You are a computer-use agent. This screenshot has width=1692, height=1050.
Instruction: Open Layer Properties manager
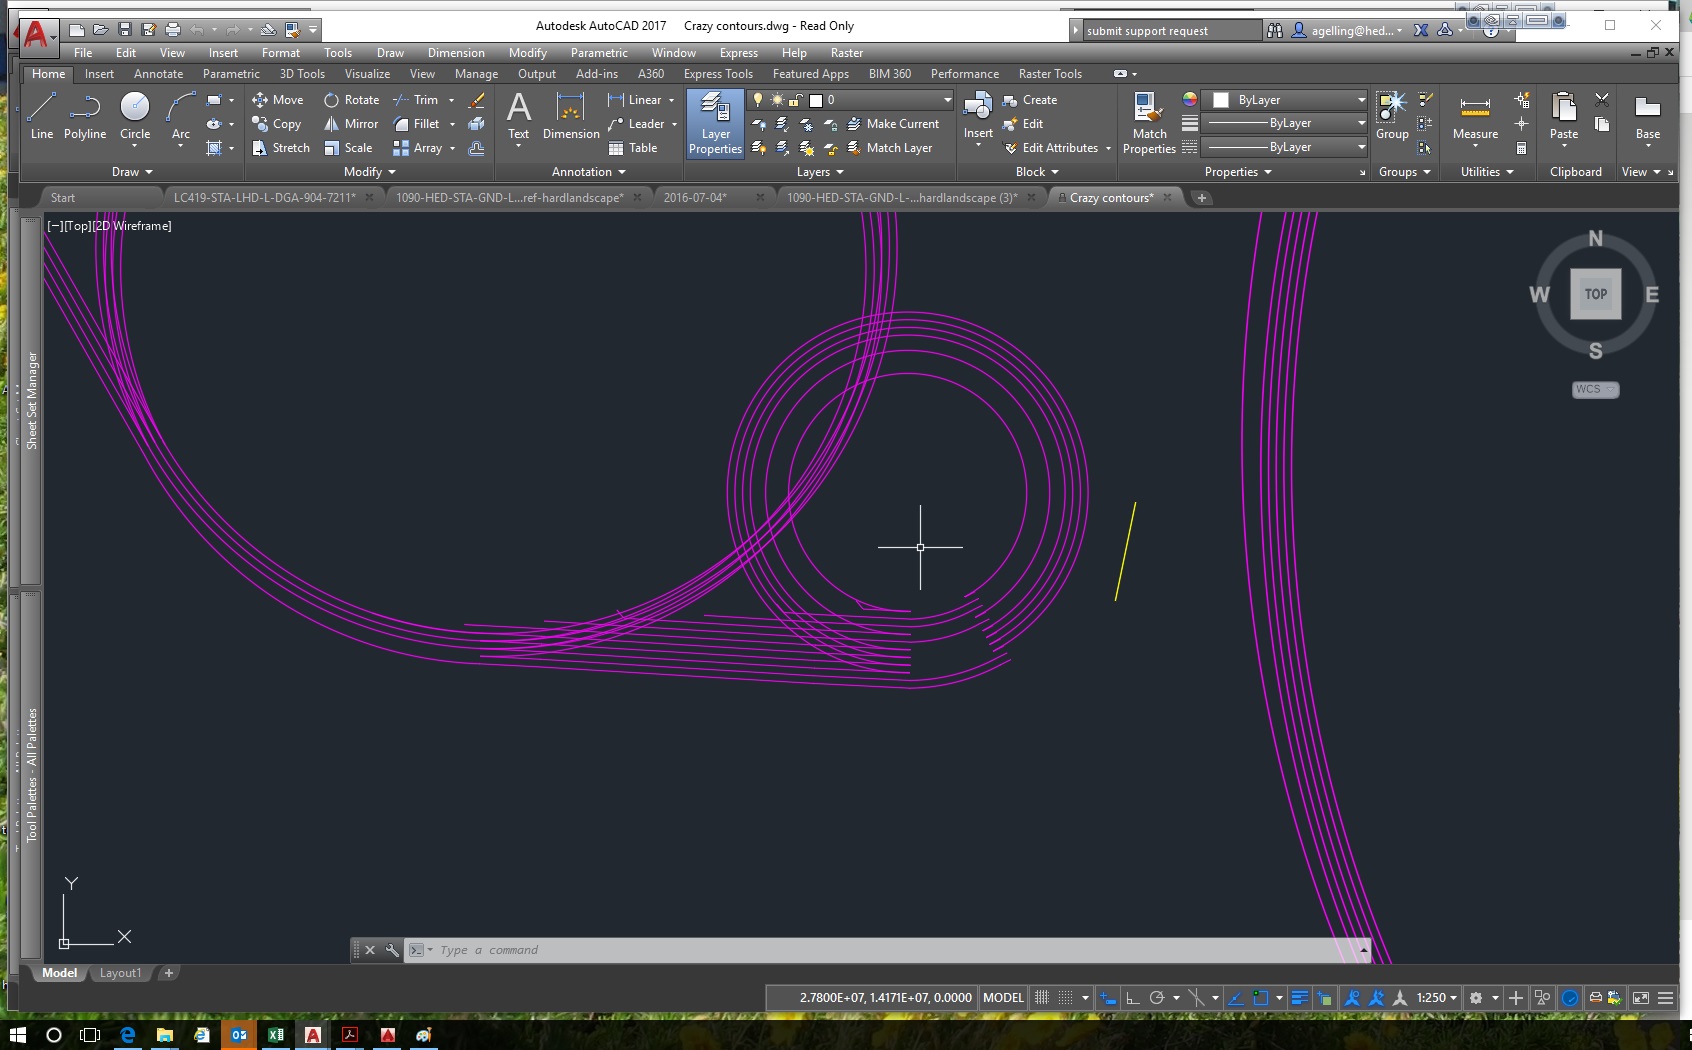[714, 122]
